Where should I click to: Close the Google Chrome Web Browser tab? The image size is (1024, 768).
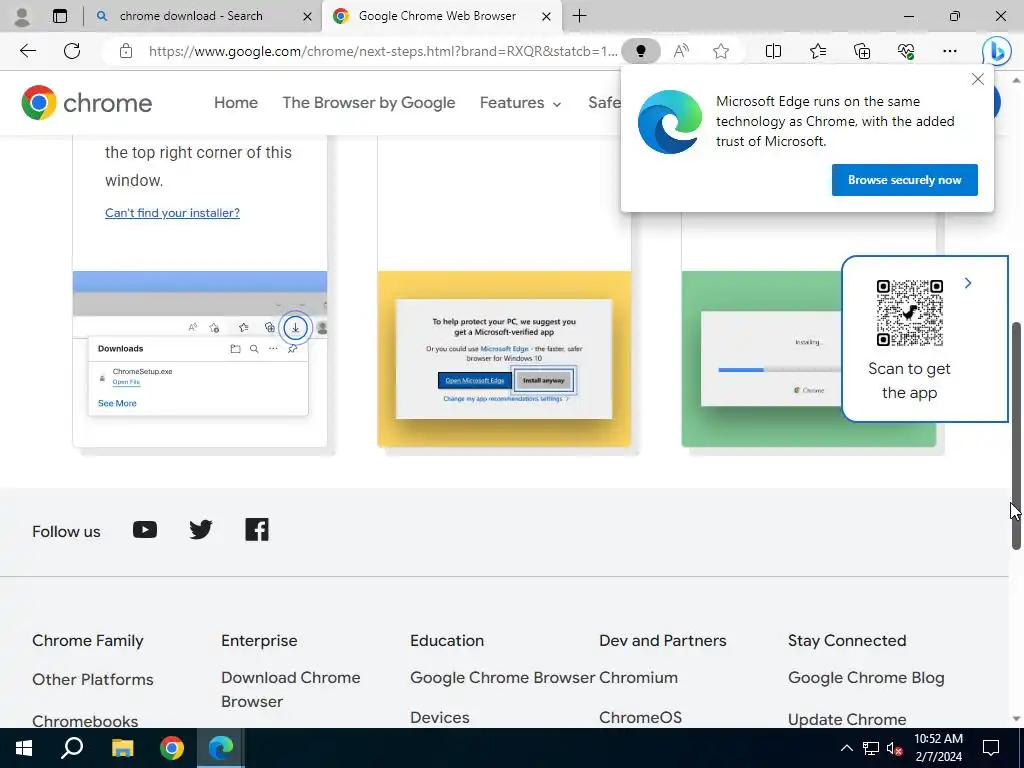pyautogui.click(x=547, y=16)
